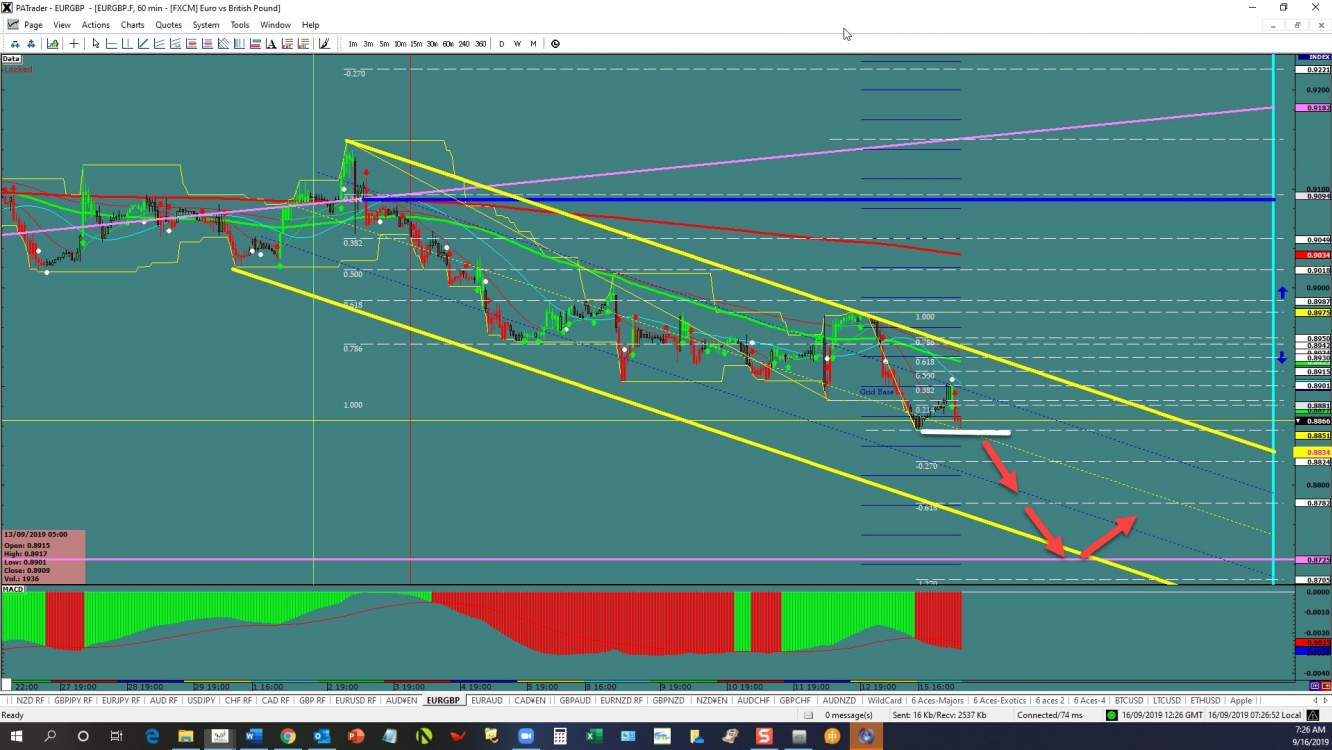
Task: Click the pink 0.9187 price label
Action: point(1314,107)
